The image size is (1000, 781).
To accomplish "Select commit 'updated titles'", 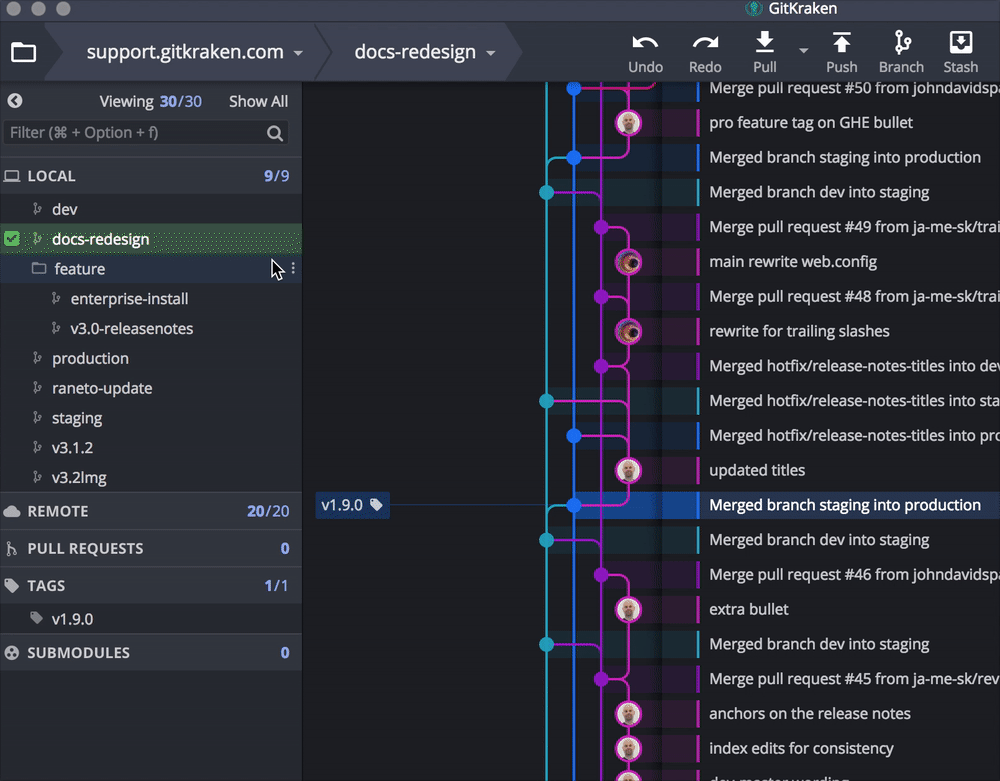I will (757, 470).
